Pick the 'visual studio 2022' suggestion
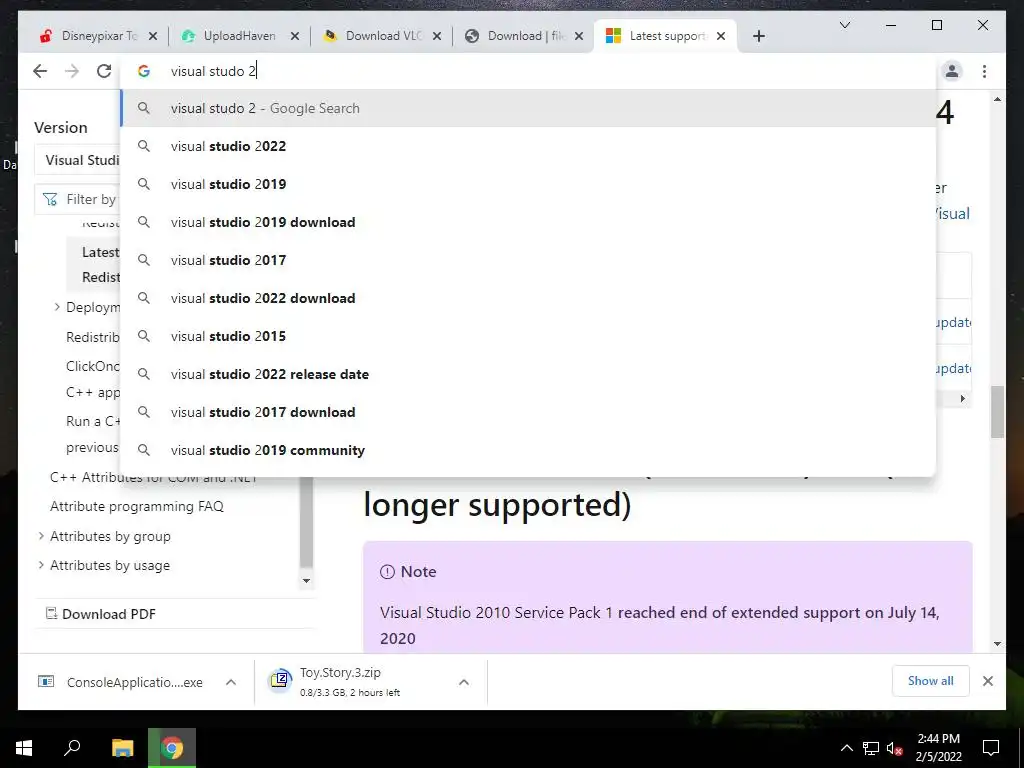 click(528, 146)
